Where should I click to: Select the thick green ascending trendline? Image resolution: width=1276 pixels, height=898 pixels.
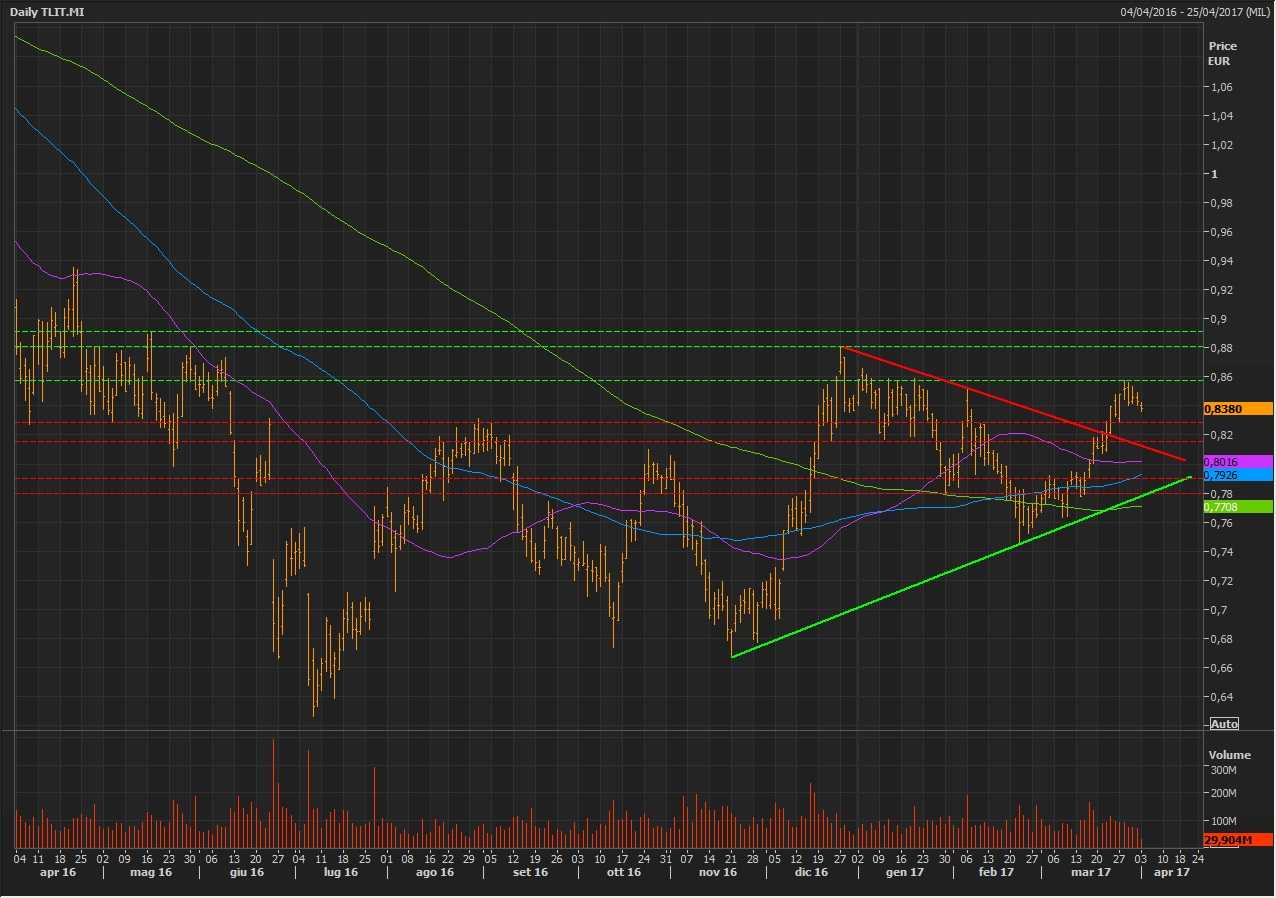pos(960,567)
